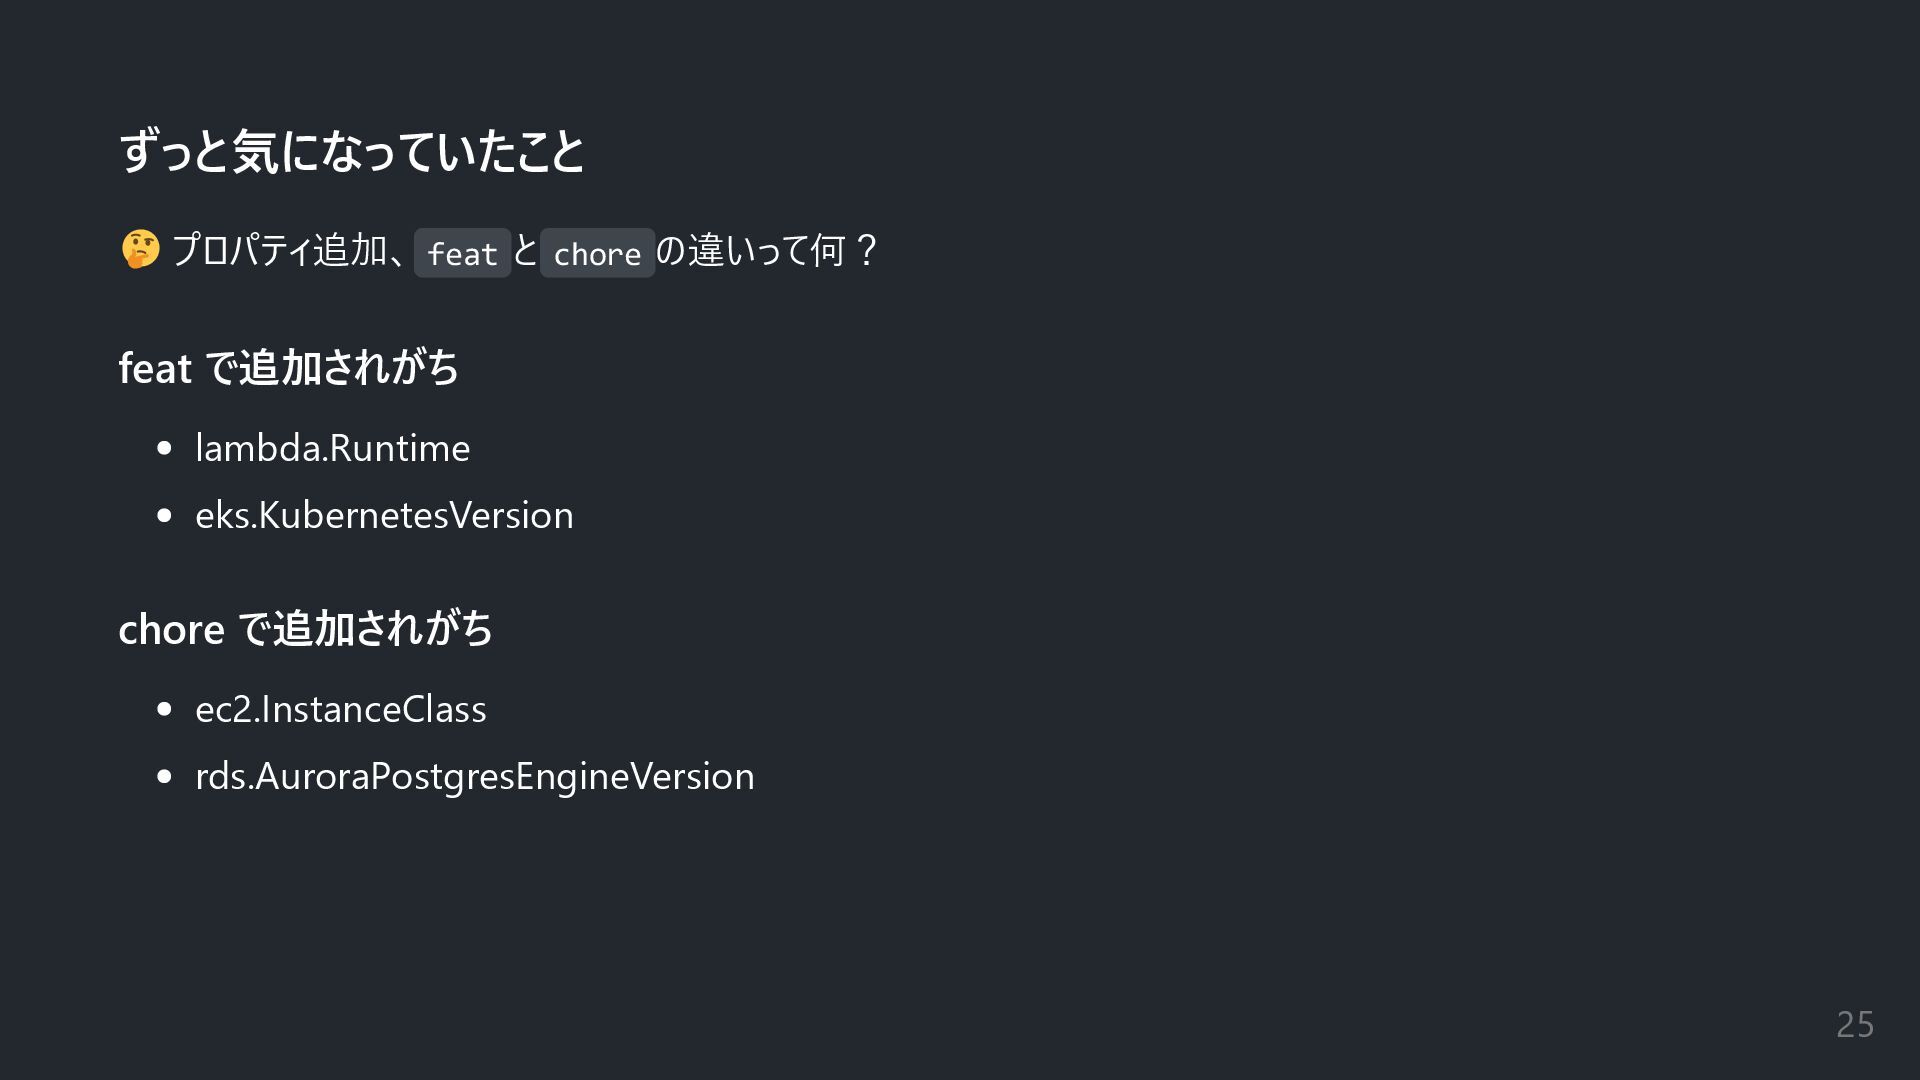Click the bullet before lambda.Runtime
This screenshot has width=1920, height=1080.
pos(165,449)
